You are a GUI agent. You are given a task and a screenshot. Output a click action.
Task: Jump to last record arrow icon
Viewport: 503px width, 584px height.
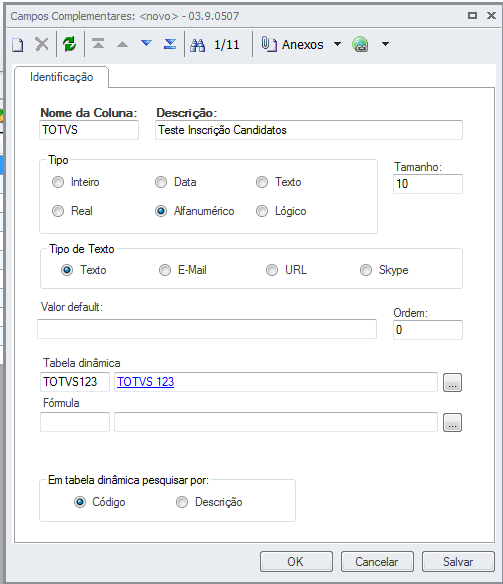(x=170, y=44)
